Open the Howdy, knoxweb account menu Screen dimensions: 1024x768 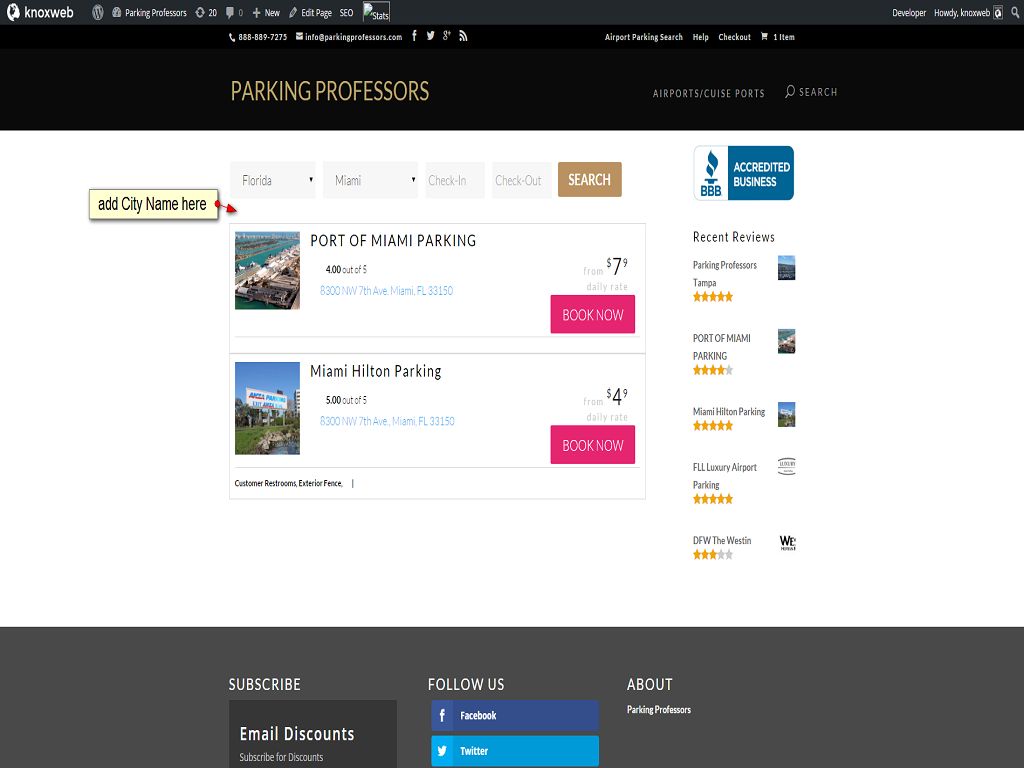(x=968, y=12)
